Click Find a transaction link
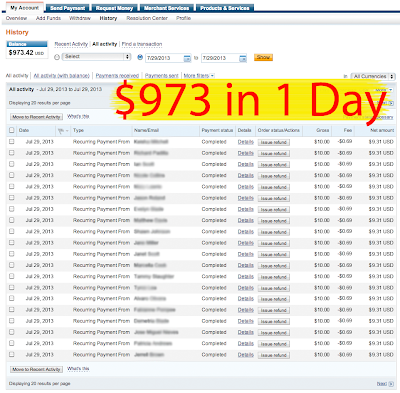 [142, 44]
